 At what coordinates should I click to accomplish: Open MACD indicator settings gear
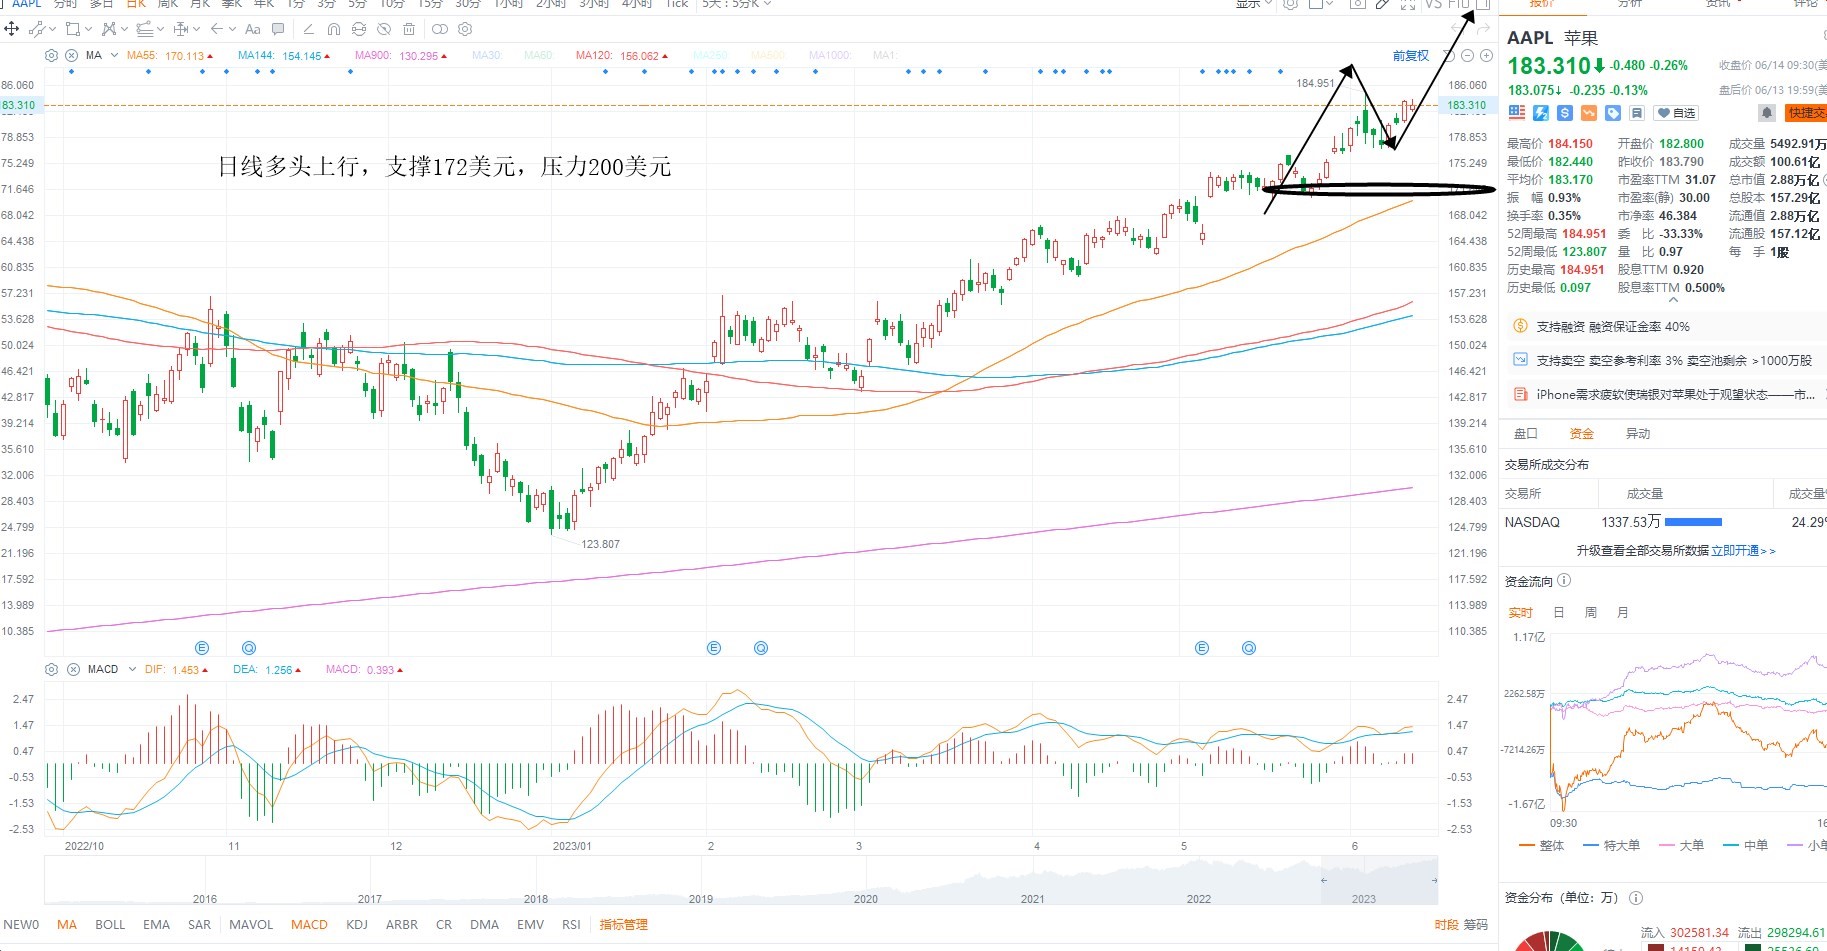(x=52, y=669)
